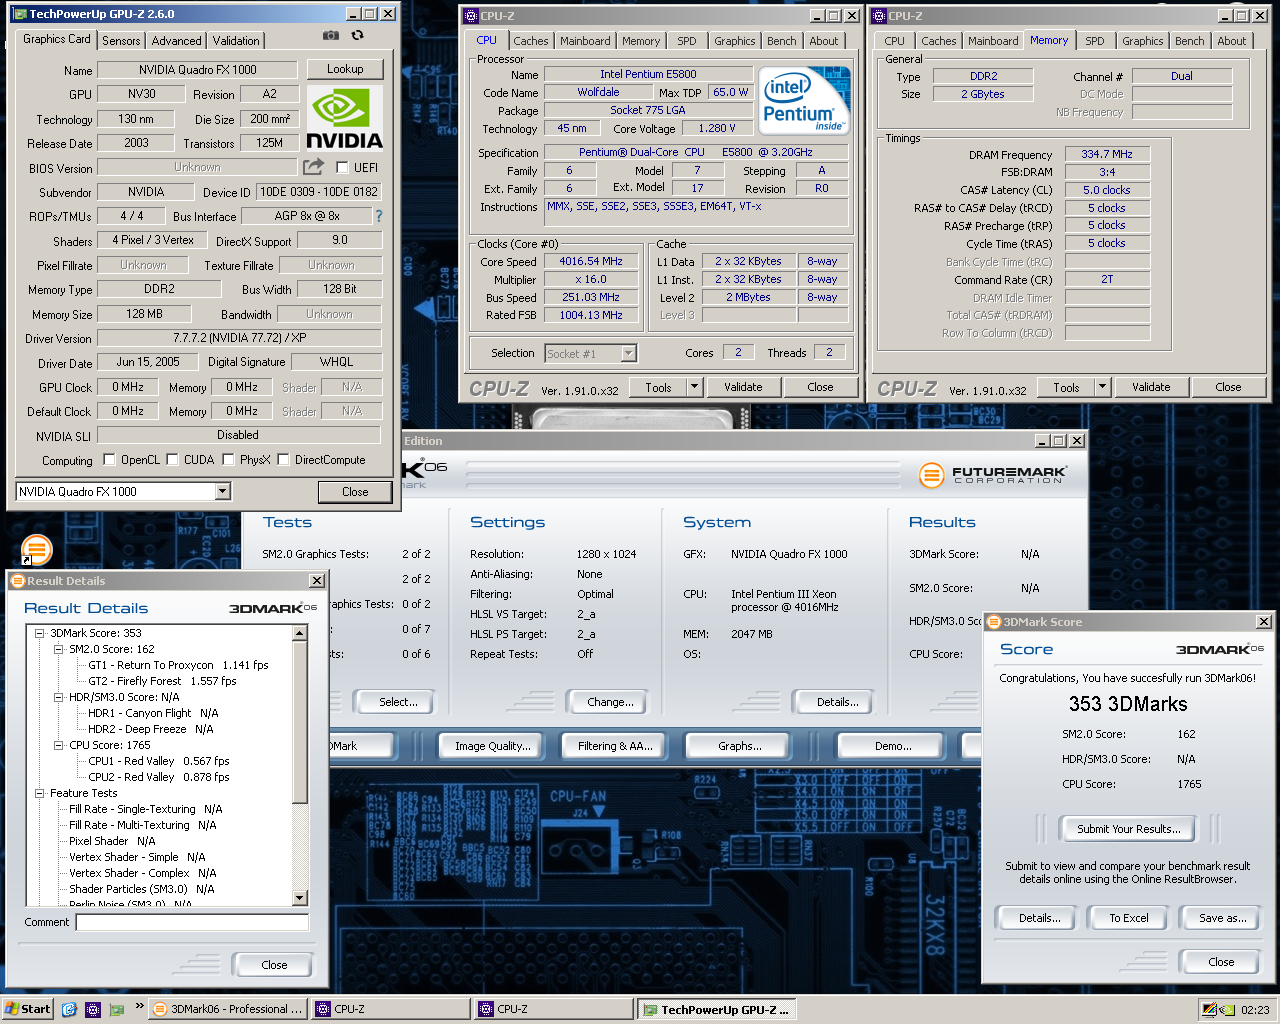
Task: Click the Bus Interface question mark icon
Action: click(379, 216)
